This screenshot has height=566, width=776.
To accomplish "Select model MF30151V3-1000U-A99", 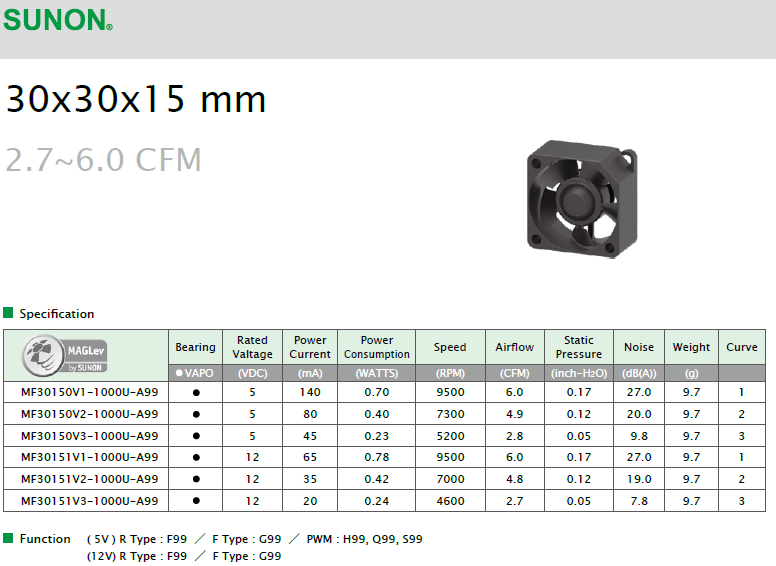I will [90, 501].
